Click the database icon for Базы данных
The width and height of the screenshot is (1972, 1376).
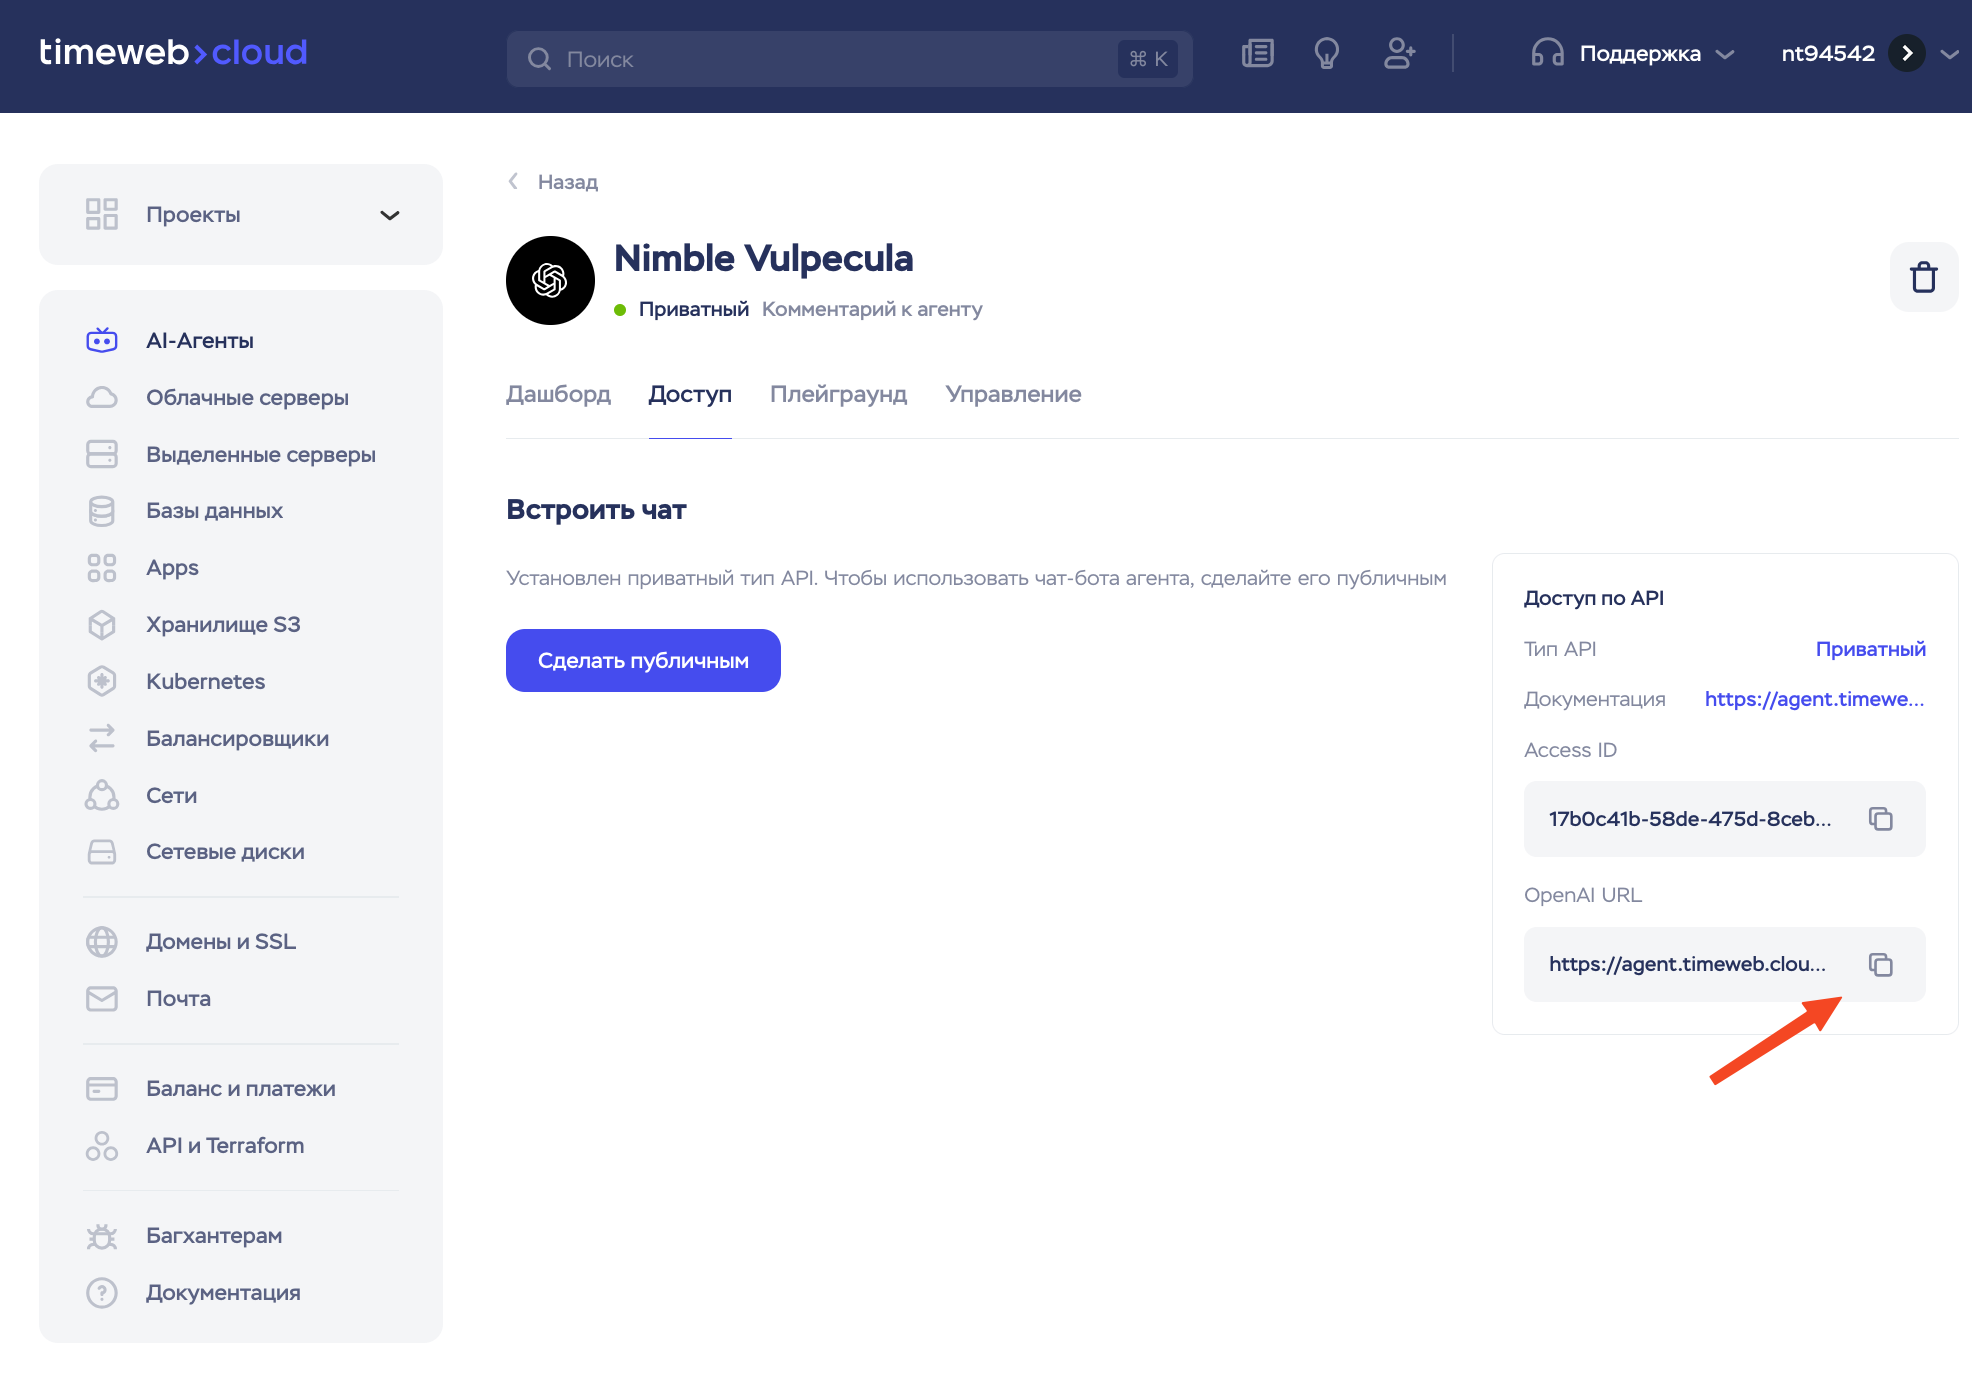point(102,511)
